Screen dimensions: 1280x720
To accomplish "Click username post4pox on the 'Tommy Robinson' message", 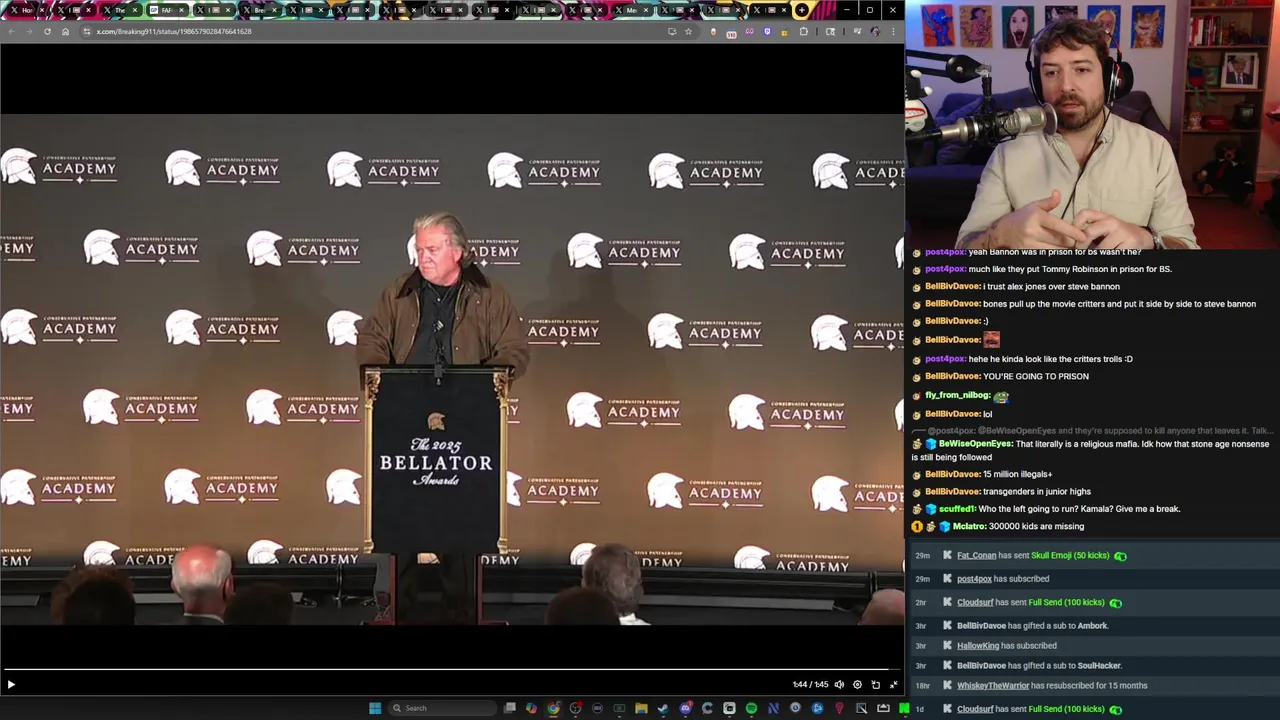I will (944, 269).
